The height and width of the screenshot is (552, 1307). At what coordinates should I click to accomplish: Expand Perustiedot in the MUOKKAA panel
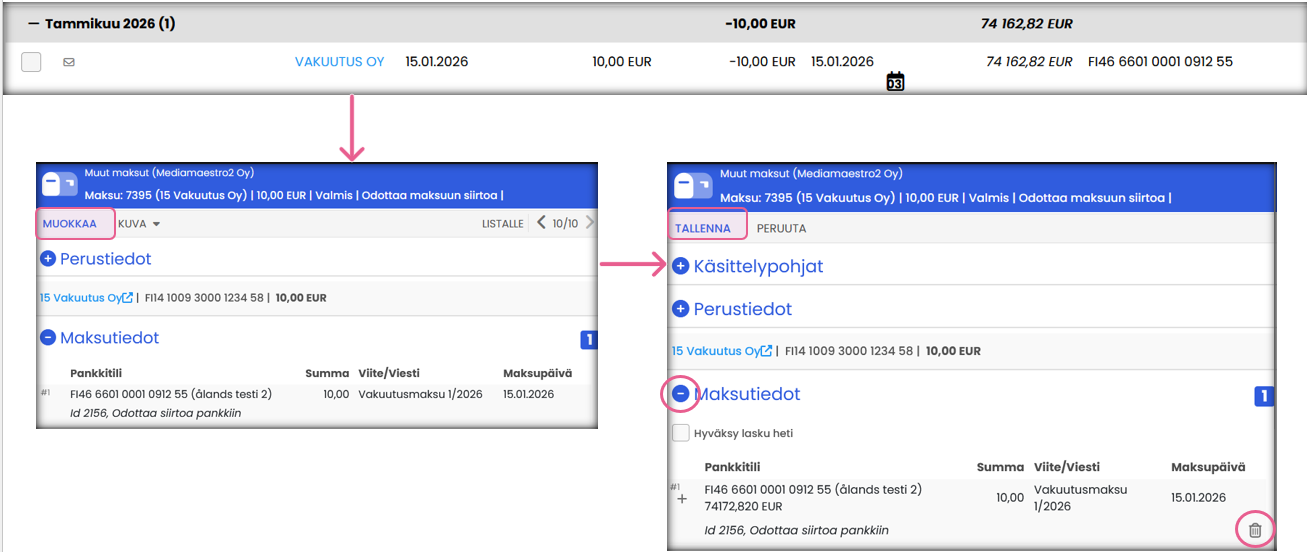click(x=48, y=259)
